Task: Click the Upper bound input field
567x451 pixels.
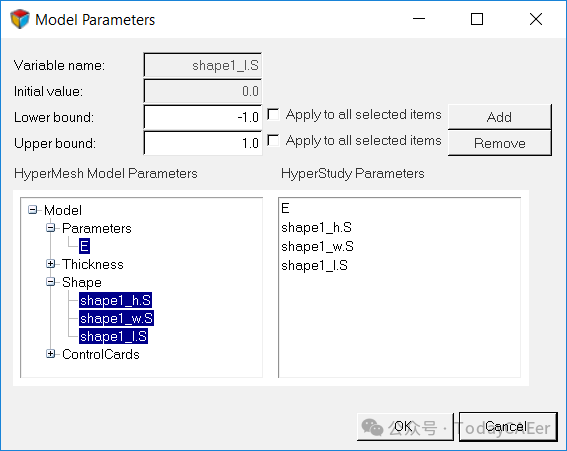Action: click(x=202, y=143)
